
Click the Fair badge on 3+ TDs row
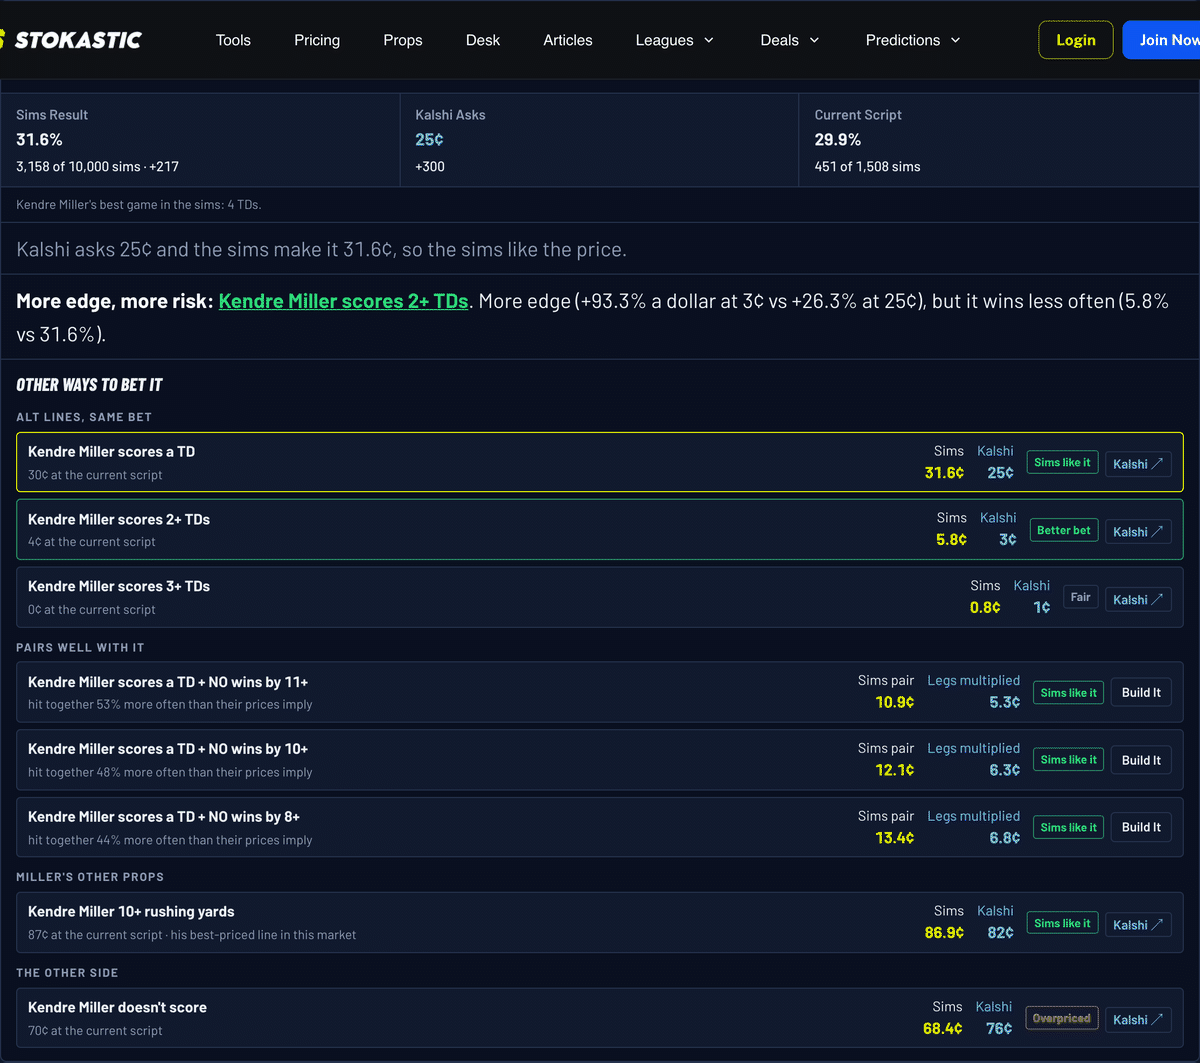1080,597
